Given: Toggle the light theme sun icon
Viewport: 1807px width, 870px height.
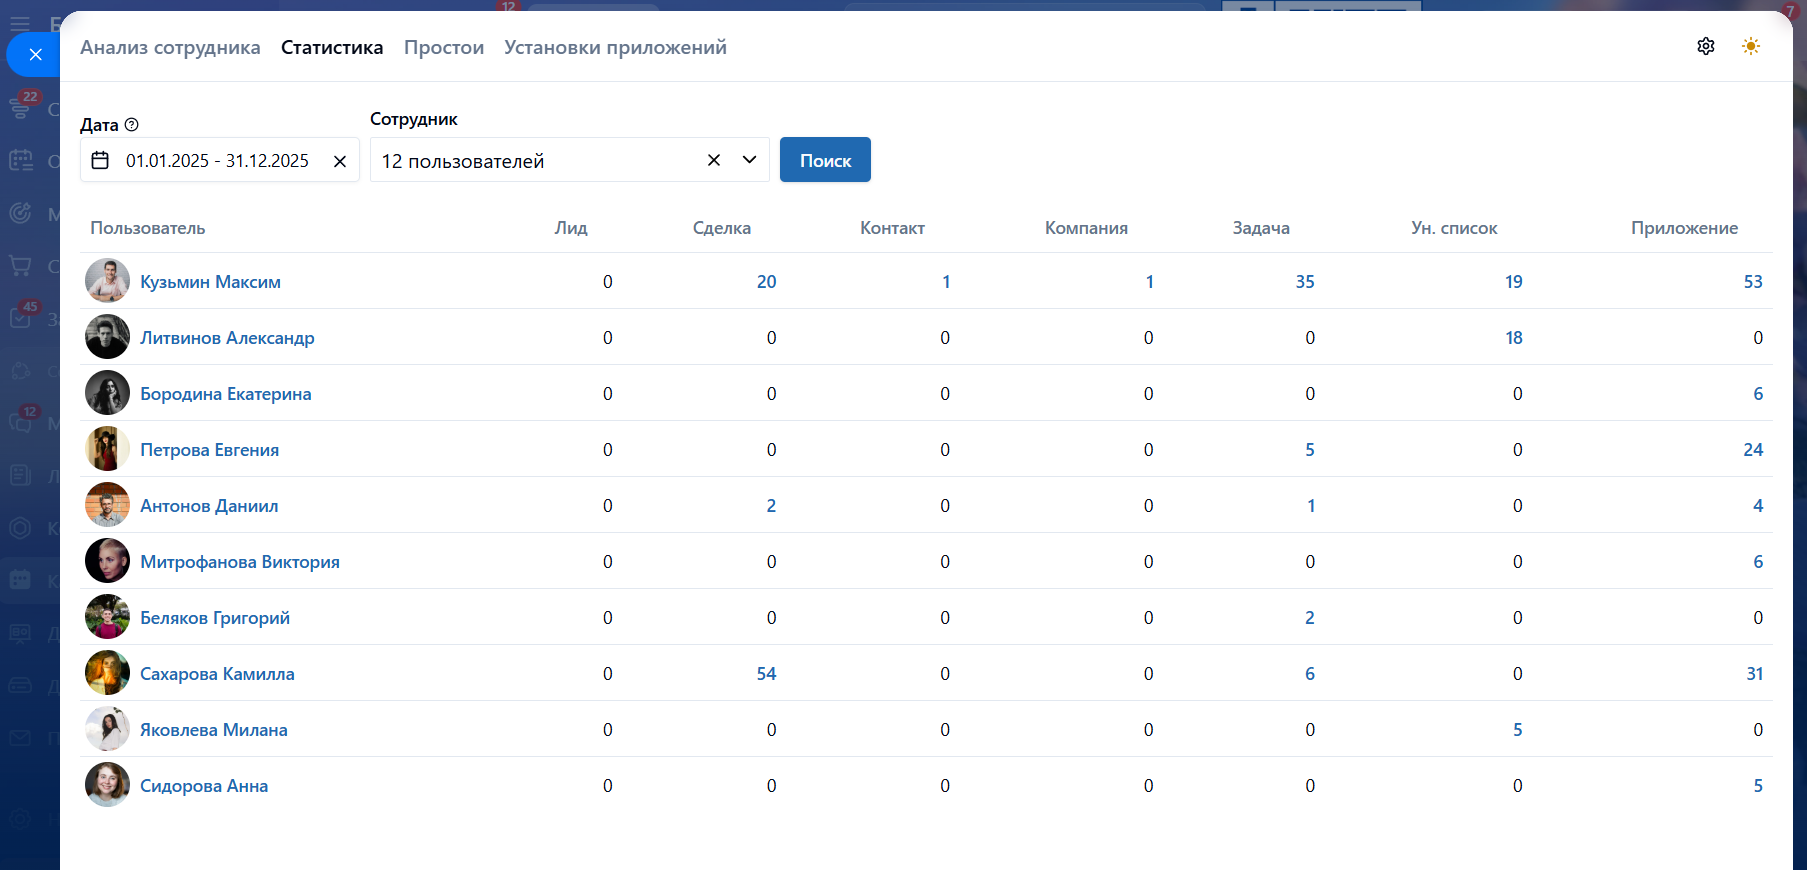Looking at the screenshot, I should (1750, 46).
